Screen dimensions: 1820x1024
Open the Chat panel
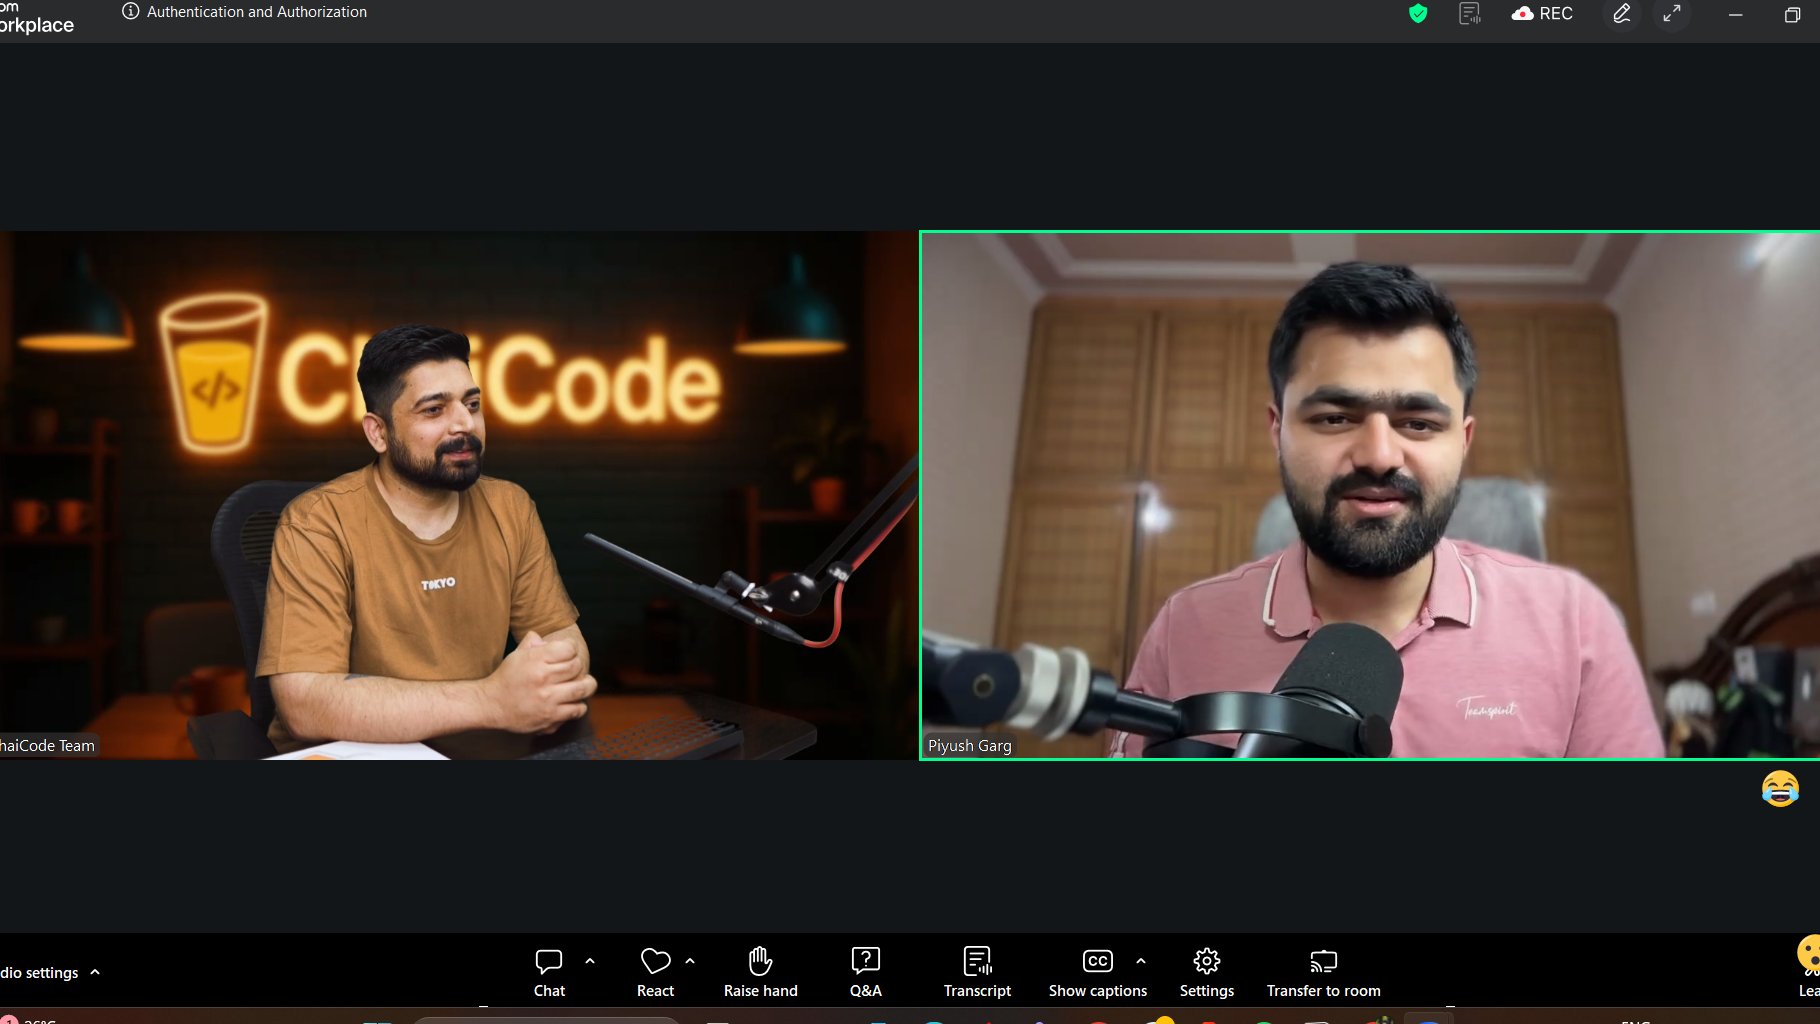(x=549, y=972)
